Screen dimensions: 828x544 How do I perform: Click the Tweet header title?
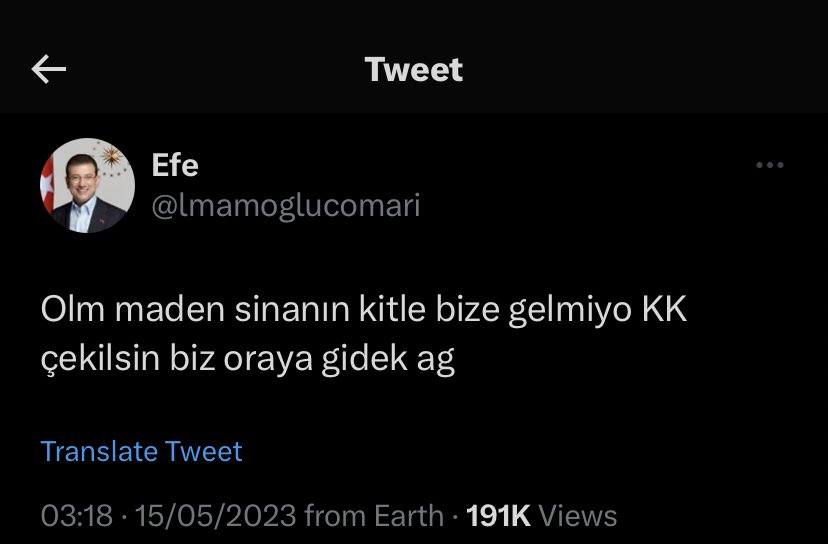tap(413, 70)
